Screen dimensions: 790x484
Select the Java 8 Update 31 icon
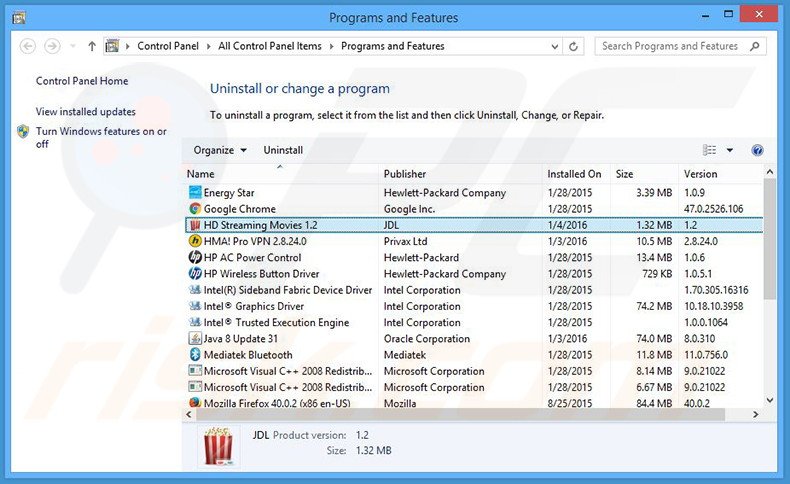tap(195, 338)
